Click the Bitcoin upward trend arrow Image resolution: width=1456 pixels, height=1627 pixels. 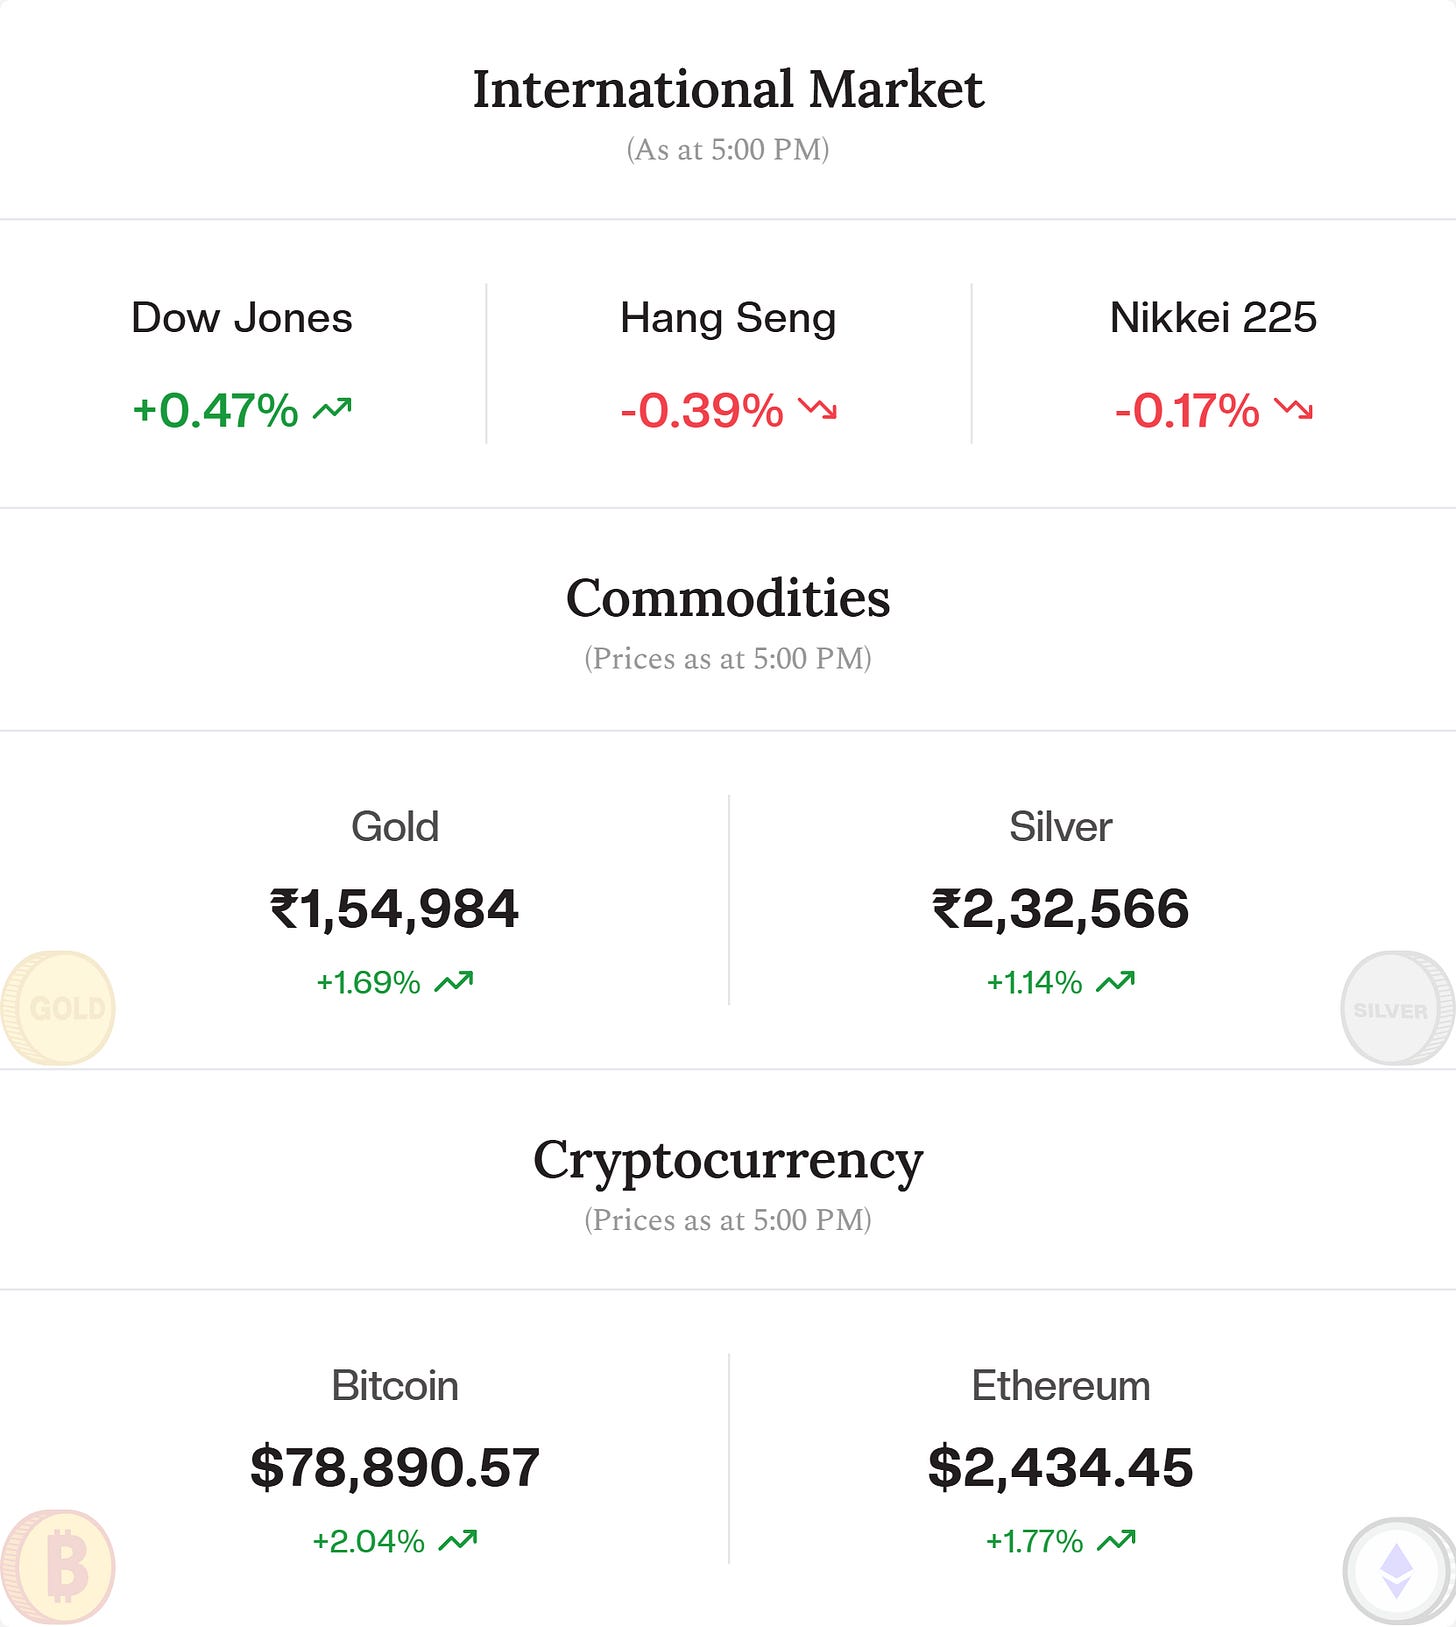click(x=458, y=1541)
